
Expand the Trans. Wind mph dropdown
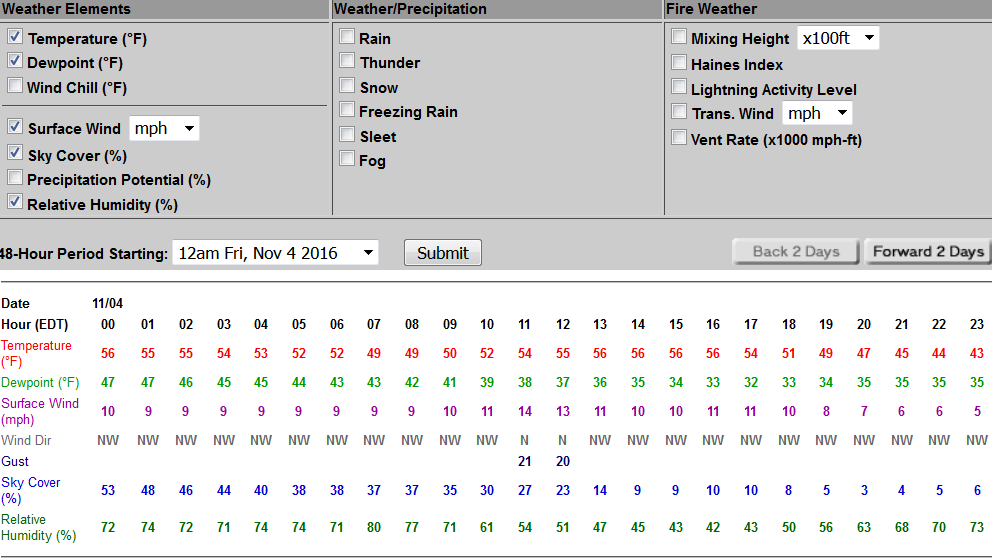pos(816,113)
